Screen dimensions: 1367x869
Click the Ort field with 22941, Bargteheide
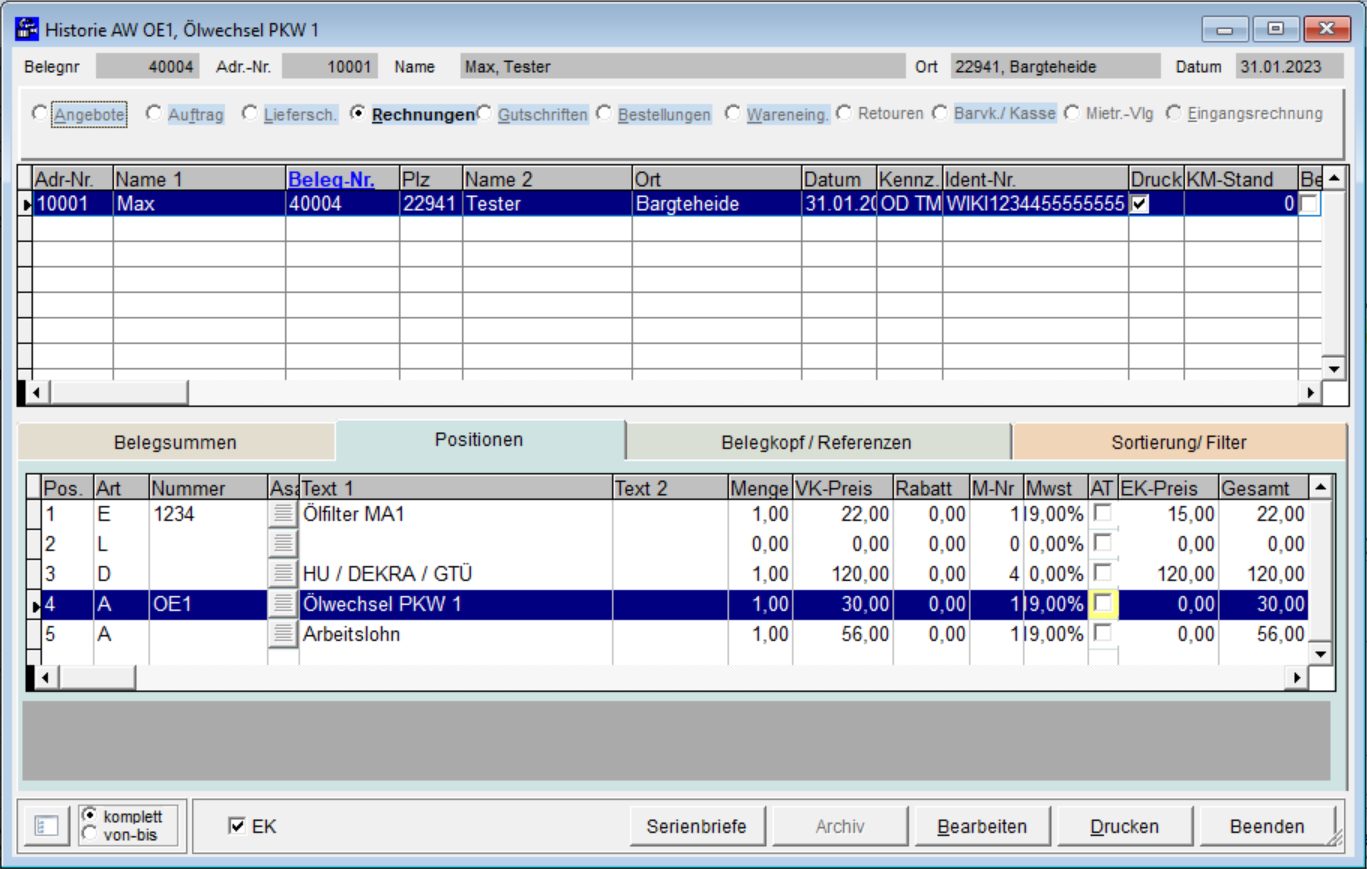coord(1056,67)
